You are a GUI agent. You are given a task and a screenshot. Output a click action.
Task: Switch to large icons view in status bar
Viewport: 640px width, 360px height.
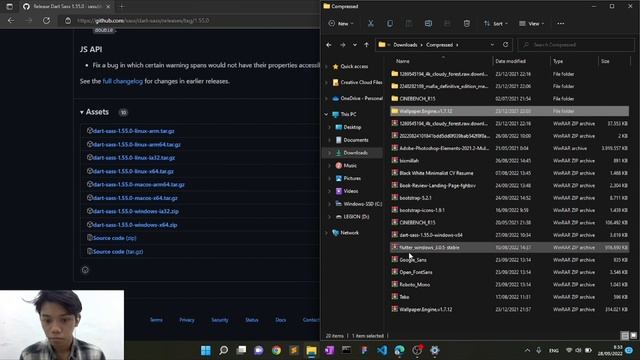(x=633, y=336)
